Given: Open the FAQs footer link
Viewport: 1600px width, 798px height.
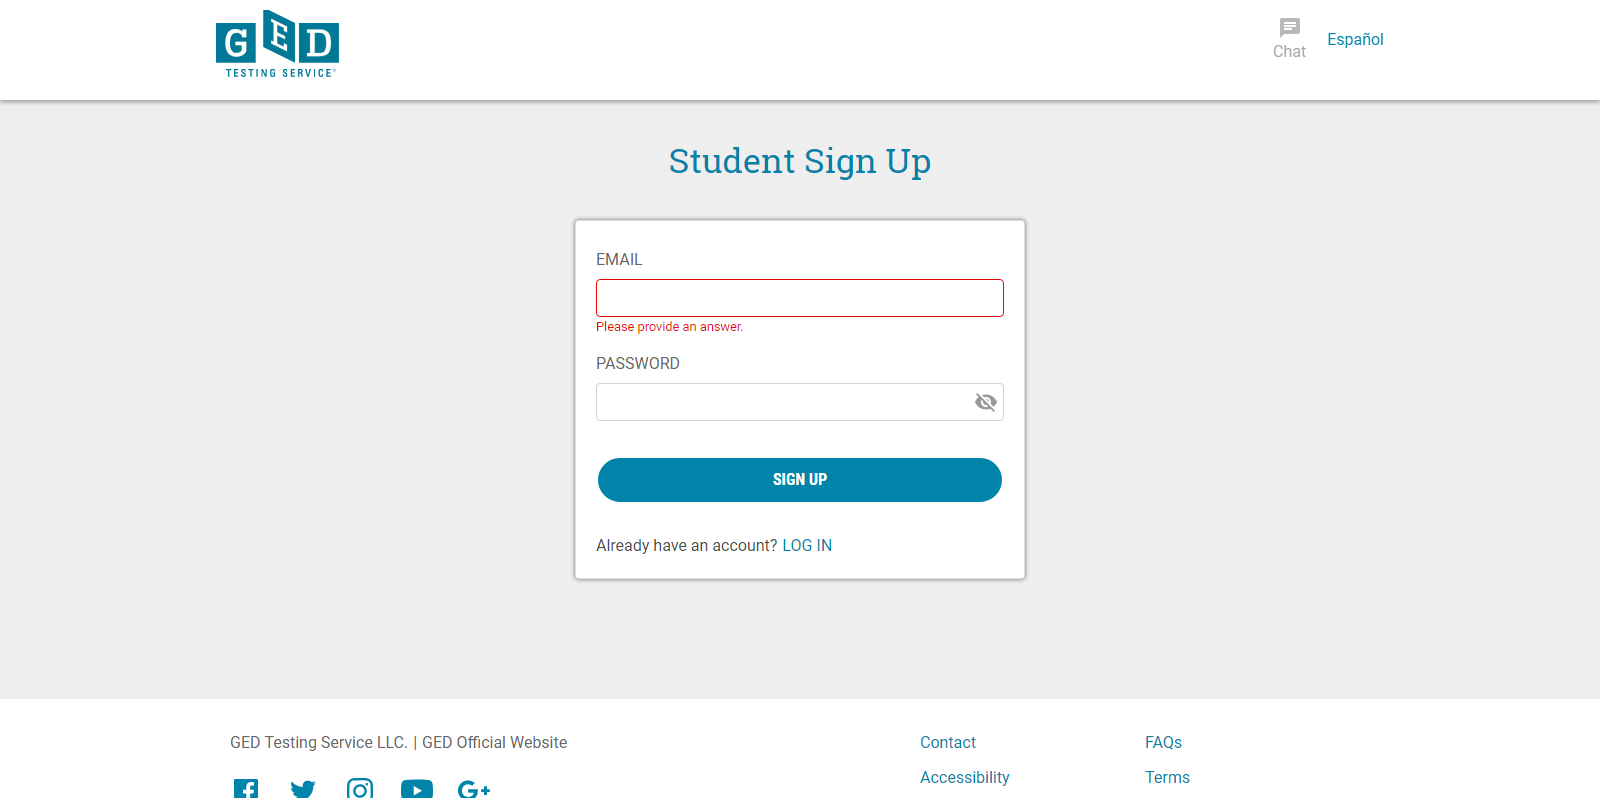Looking at the screenshot, I should click(1163, 742).
